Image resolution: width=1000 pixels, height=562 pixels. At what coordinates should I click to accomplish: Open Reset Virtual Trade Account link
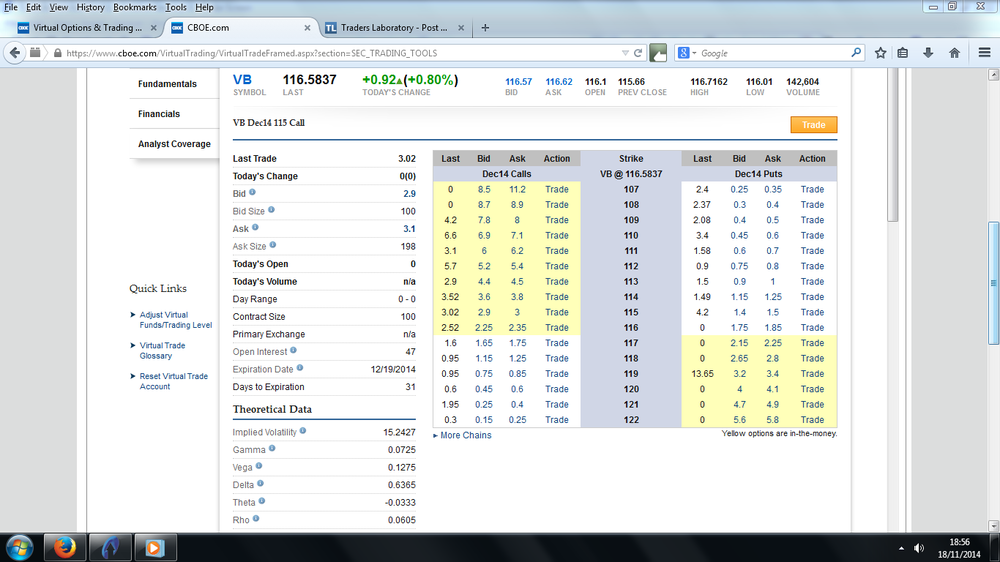tap(173, 381)
